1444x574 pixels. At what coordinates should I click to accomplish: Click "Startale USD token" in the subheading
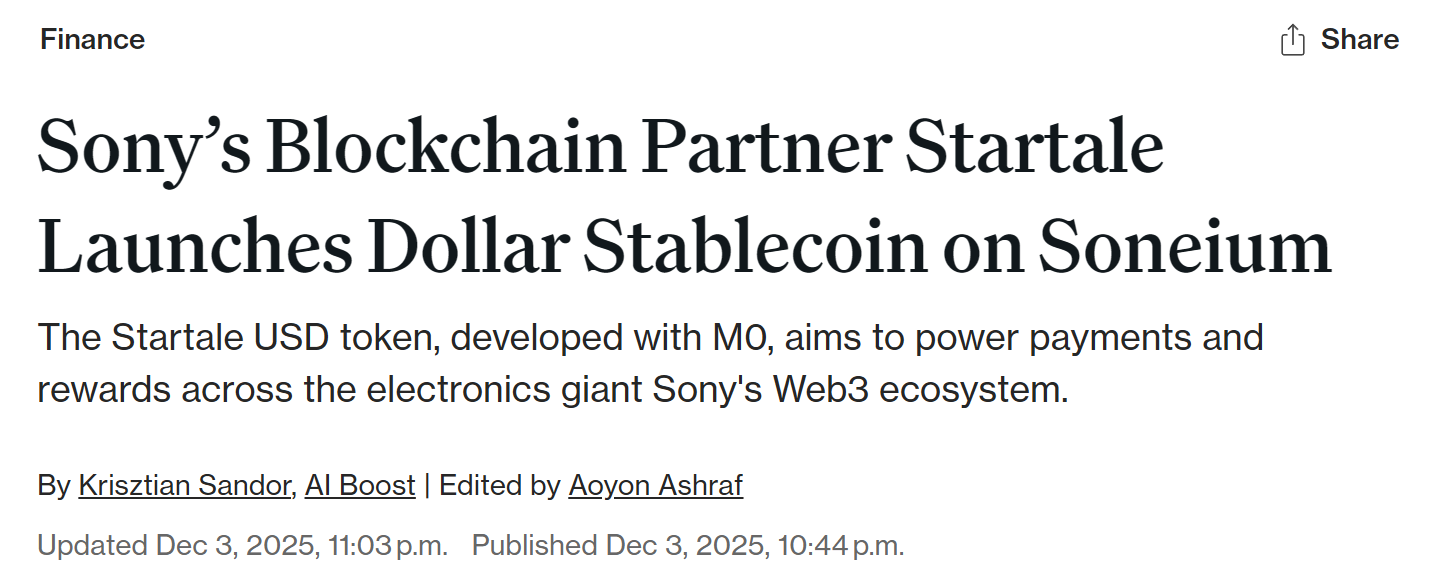tap(238, 338)
